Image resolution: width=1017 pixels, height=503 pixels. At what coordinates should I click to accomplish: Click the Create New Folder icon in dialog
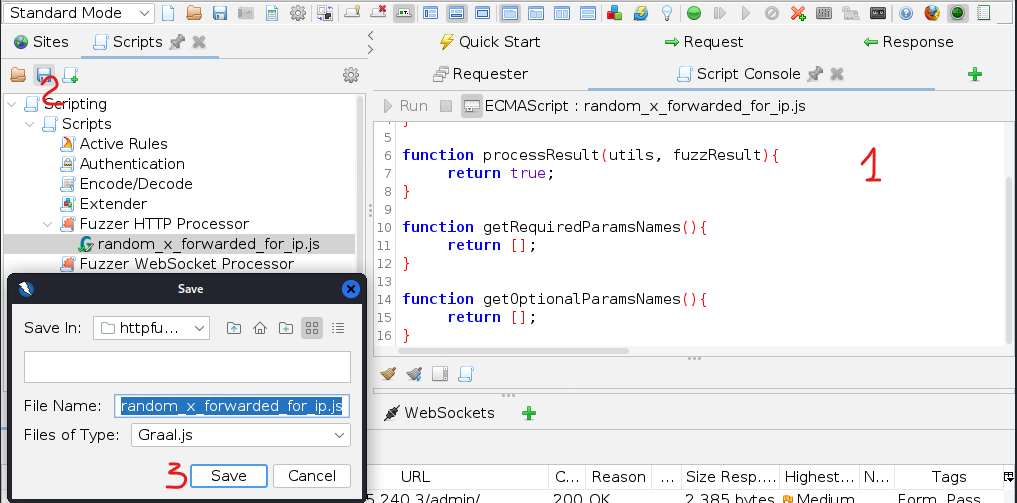point(286,327)
